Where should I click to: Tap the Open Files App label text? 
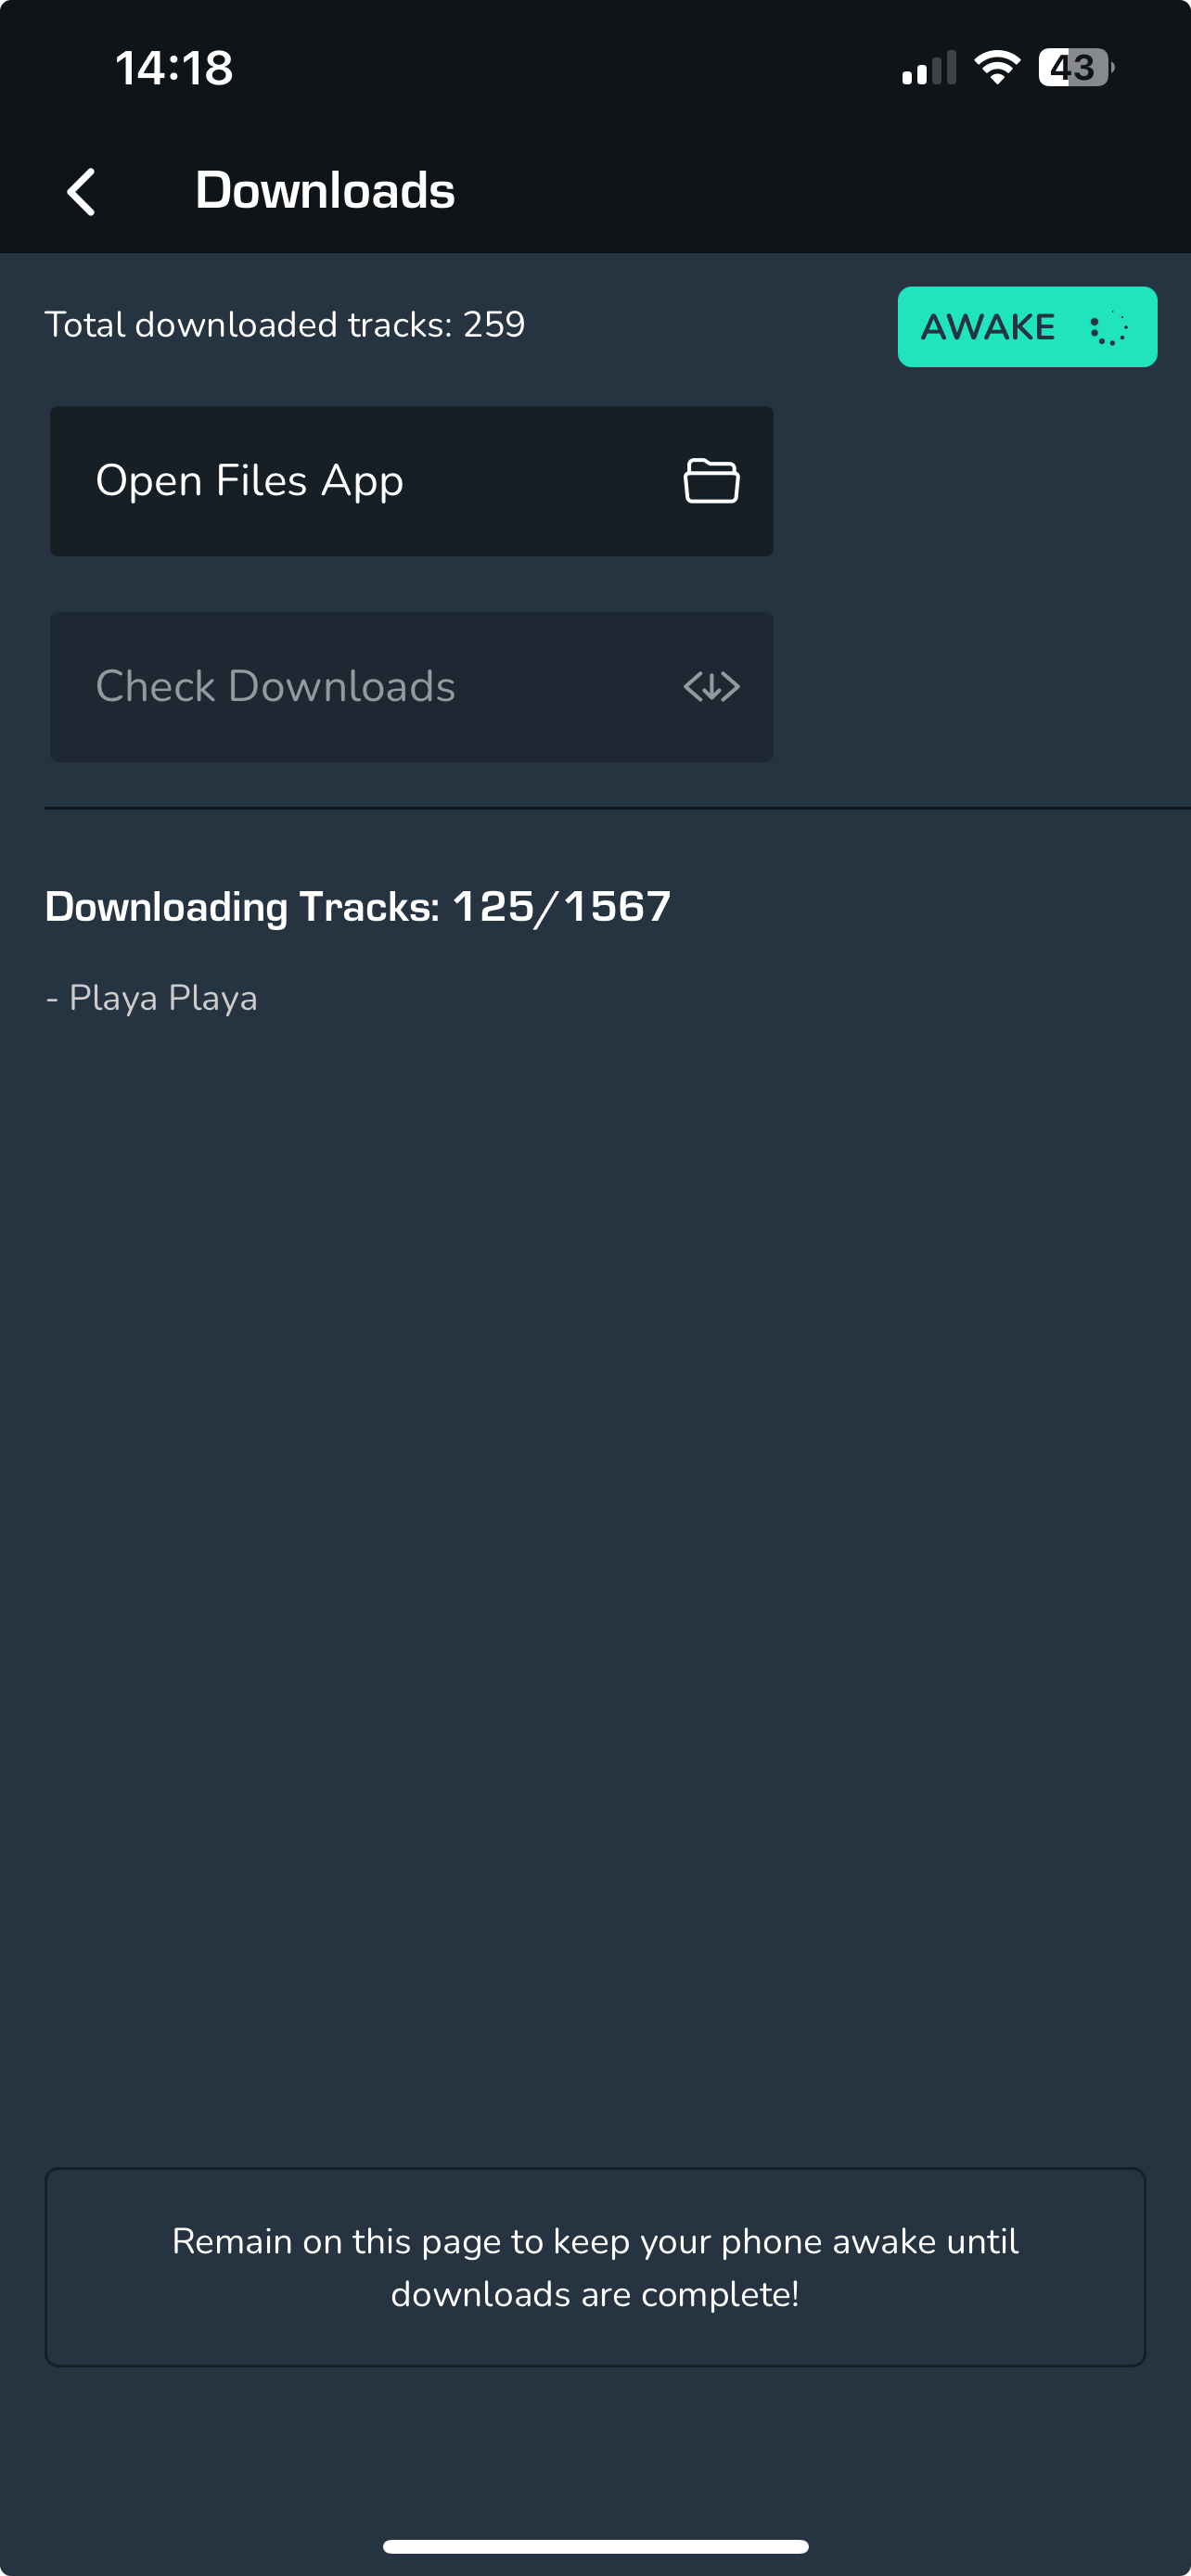[x=250, y=481]
